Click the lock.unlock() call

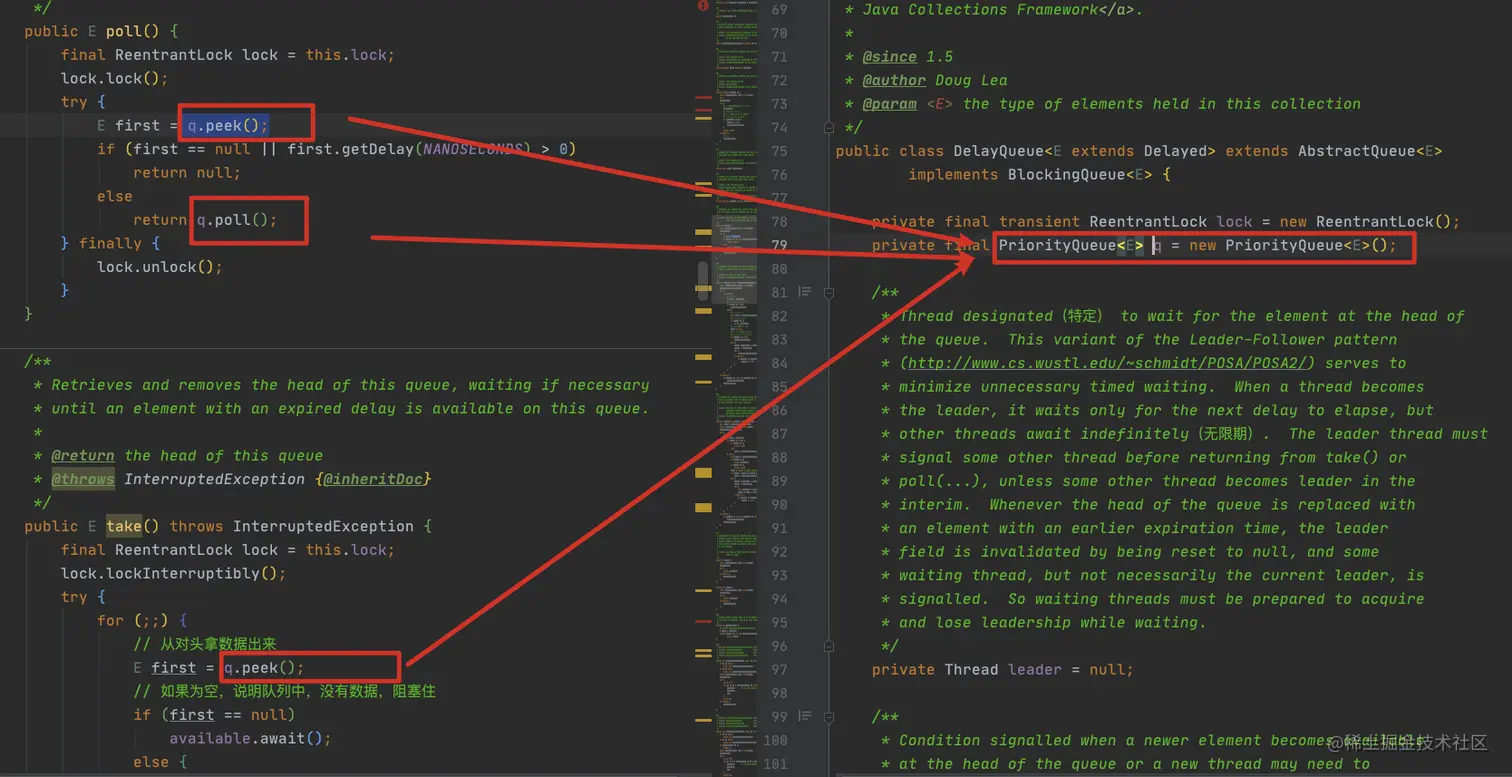(x=160, y=267)
